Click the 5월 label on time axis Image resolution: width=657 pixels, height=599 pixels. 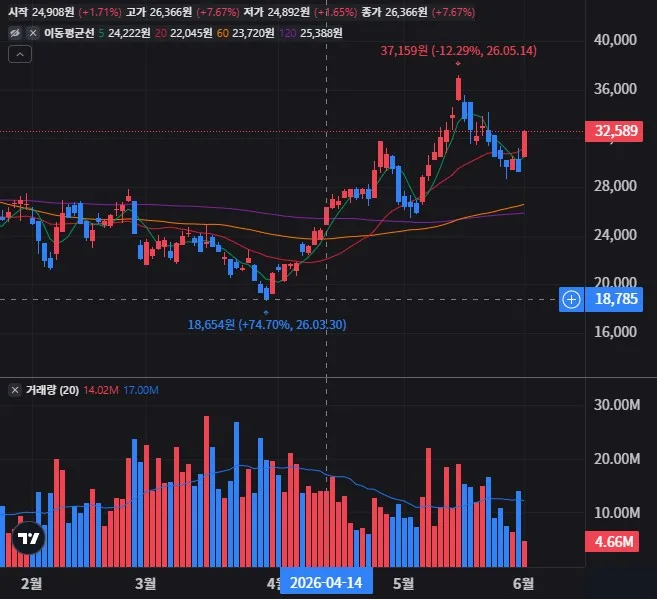(x=403, y=583)
